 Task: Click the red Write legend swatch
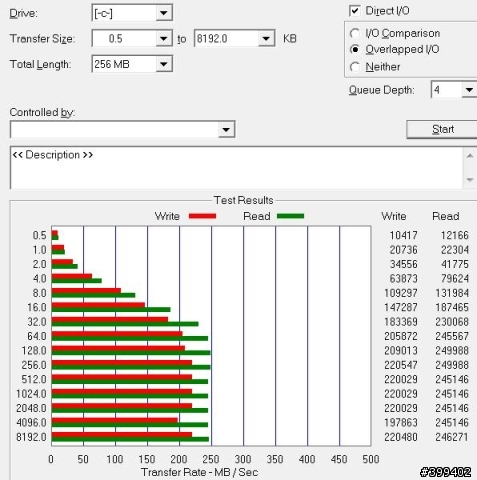click(202, 216)
